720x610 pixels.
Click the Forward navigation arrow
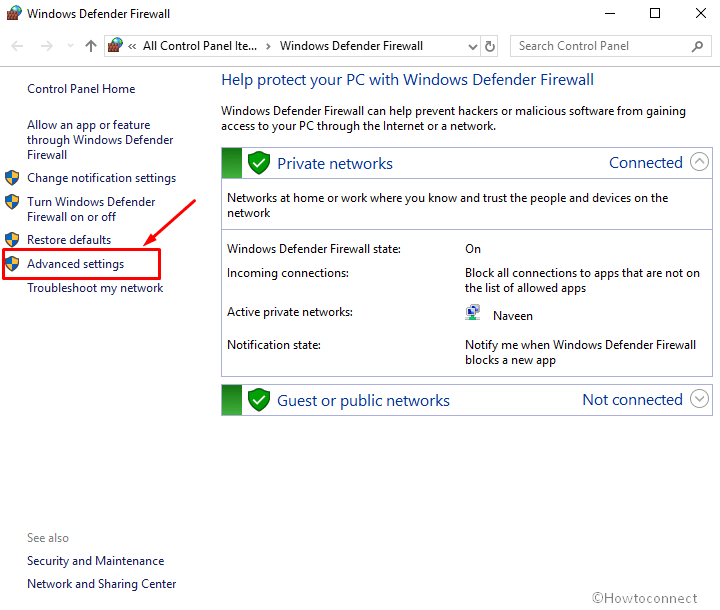click(46, 46)
